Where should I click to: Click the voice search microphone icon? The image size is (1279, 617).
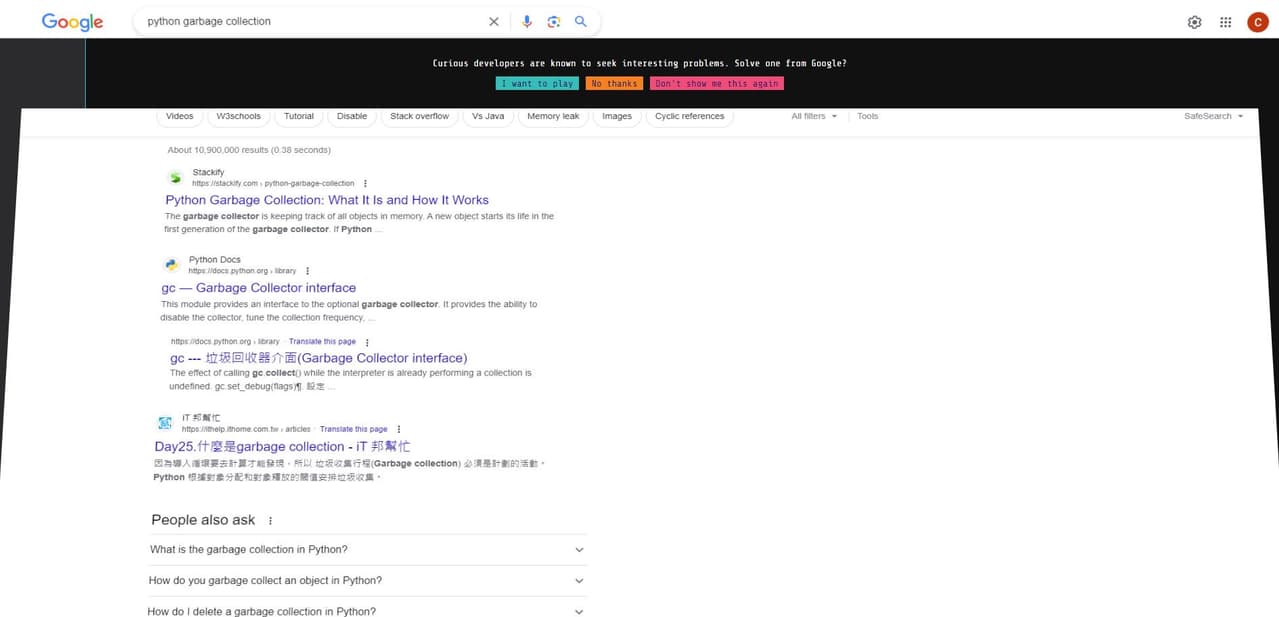click(x=527, y=21)
